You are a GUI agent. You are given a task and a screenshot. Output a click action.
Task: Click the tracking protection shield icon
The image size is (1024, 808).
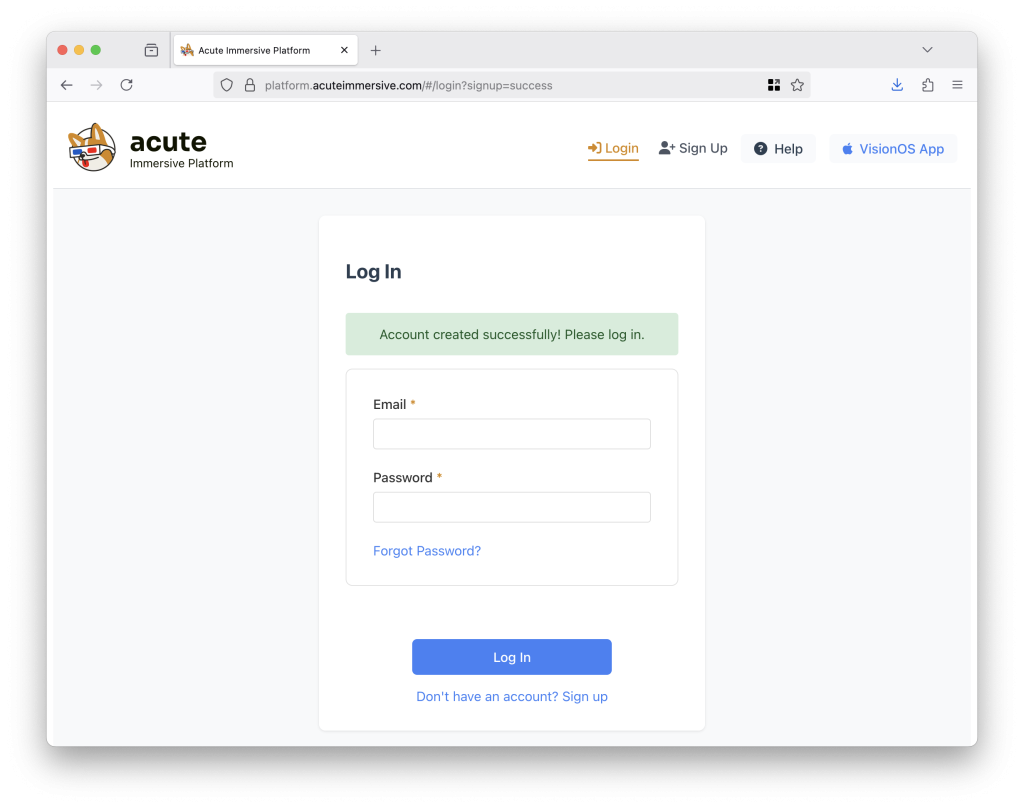pyautogui.click(x=227, y=85)
